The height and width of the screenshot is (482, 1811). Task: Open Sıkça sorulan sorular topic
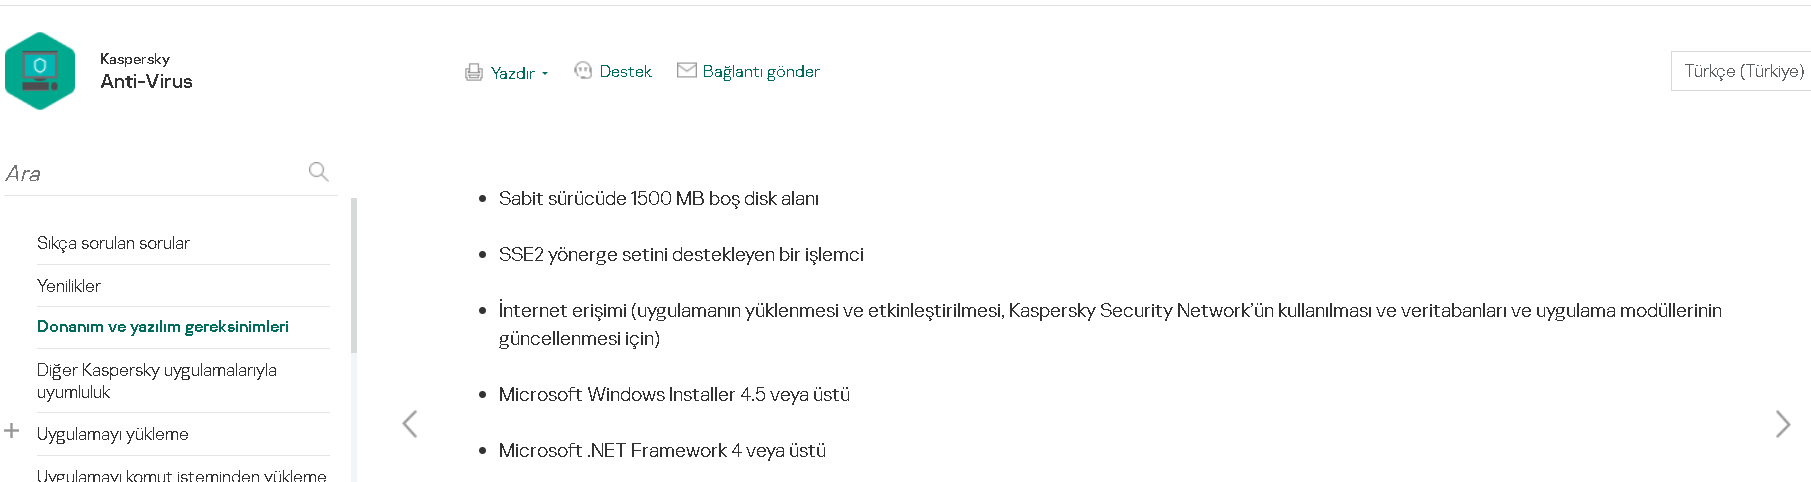click(x=113, y=243)
